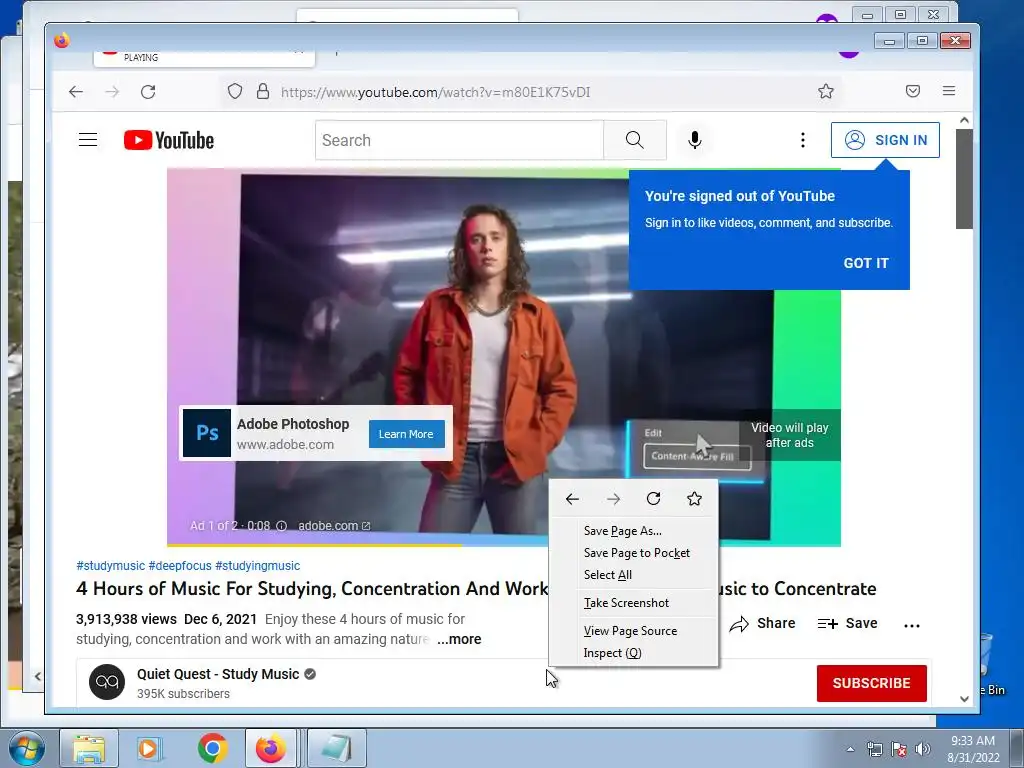This screenshot has height=768, width=1024.
Task: Choose Back arrow in context menu
Action: click(x=572, y=499)
